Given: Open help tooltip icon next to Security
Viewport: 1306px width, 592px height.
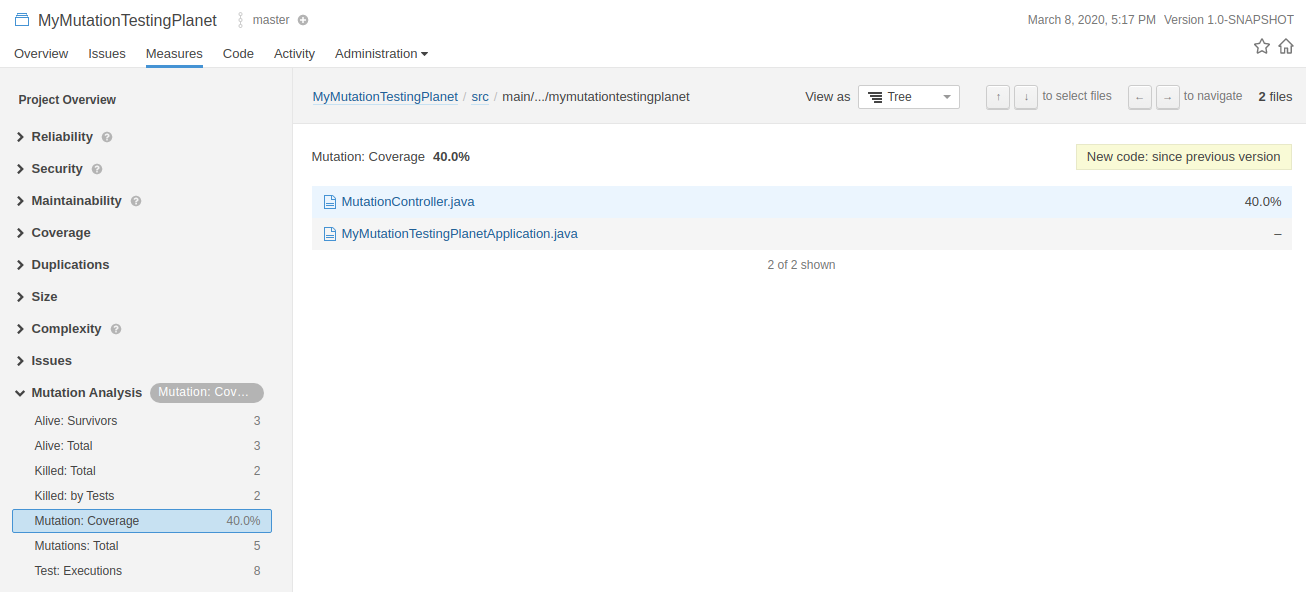Looking at the screenshot, I should point(97,169).
